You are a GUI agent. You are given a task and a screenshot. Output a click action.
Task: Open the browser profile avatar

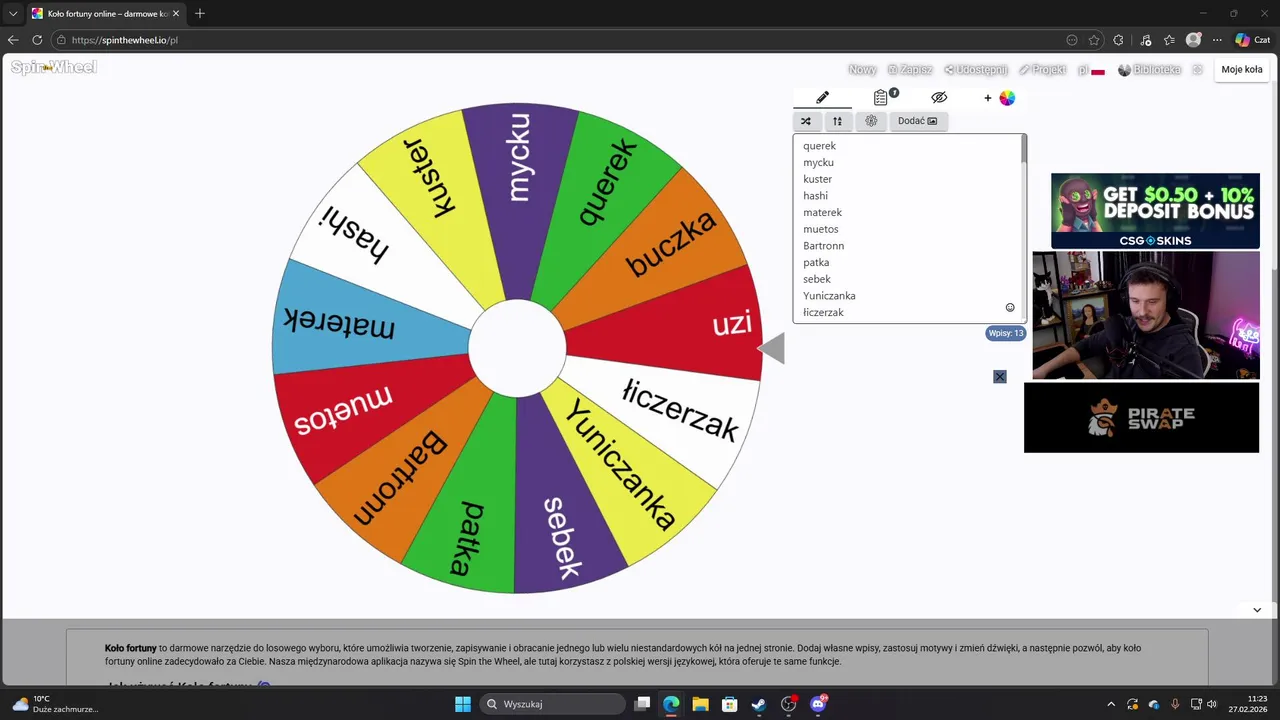pyautogui.click(x=1193, y=40)
